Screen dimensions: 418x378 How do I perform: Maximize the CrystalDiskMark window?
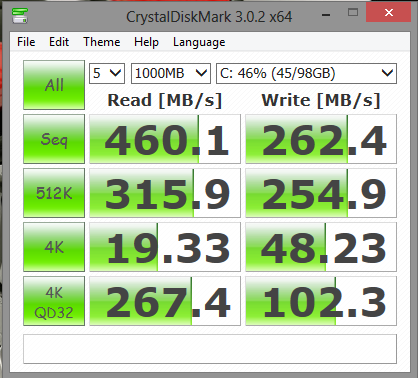353,13
